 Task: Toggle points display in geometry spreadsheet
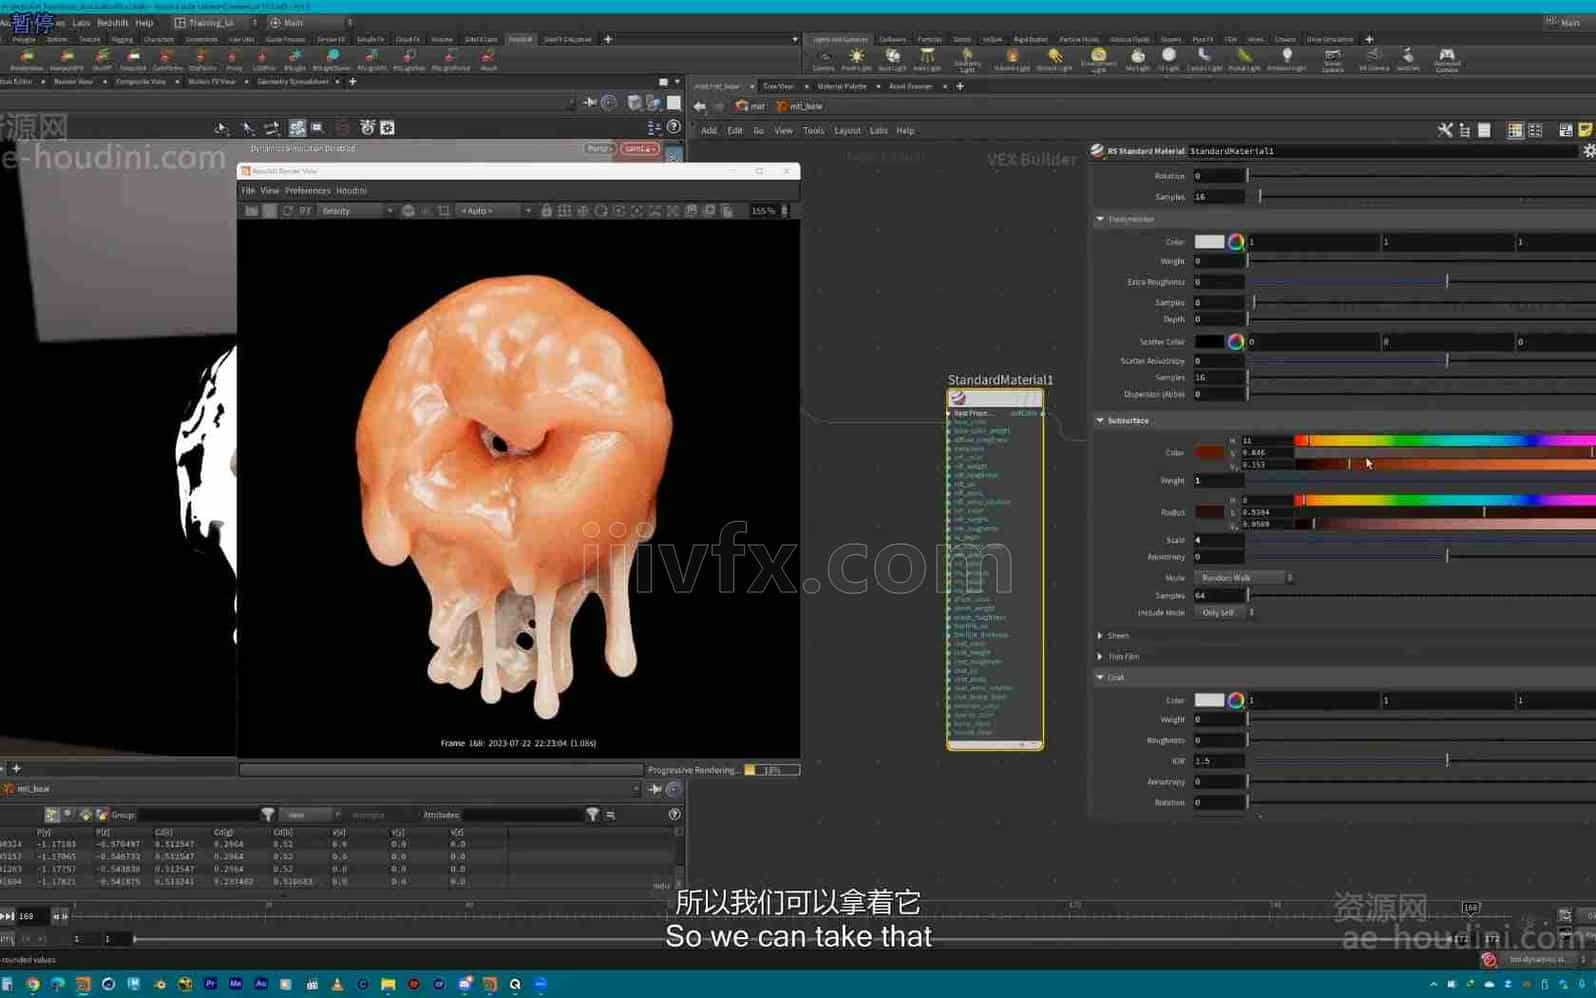51,815
